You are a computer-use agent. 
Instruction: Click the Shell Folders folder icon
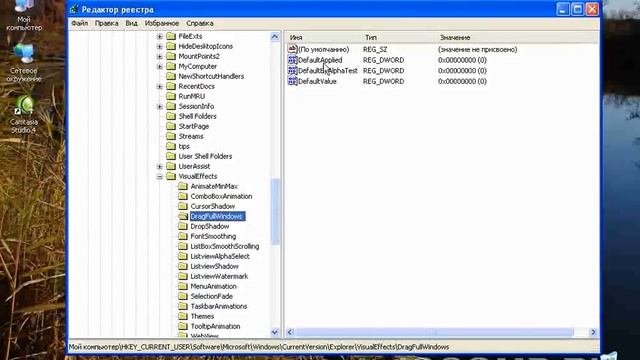pyautogui.click(x=171, y=116)
